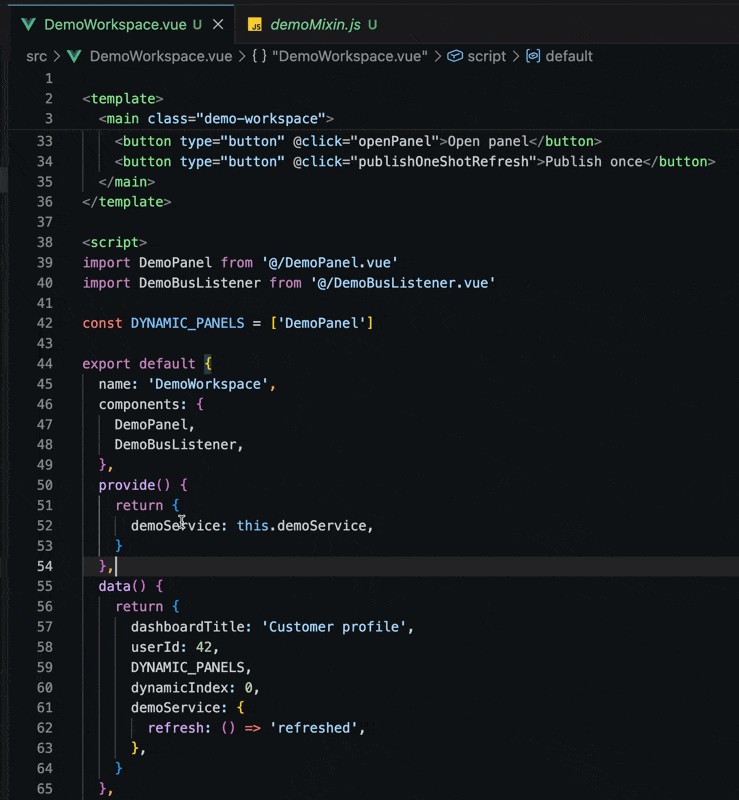Open DemoWorkspace.vue file breadcrumb
Viewport: 739px width, 800px height.
(x=161, y=56)
